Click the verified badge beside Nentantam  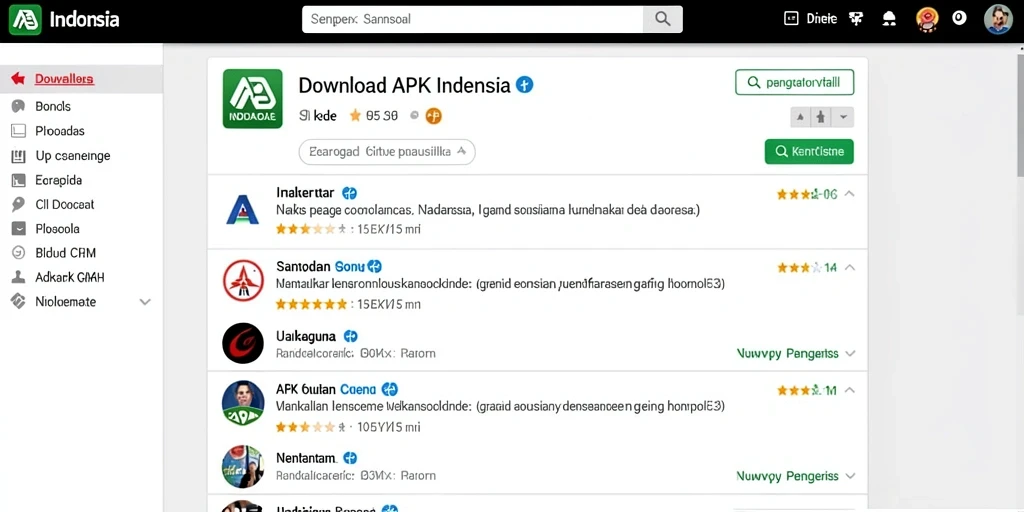tap(350, 458)
